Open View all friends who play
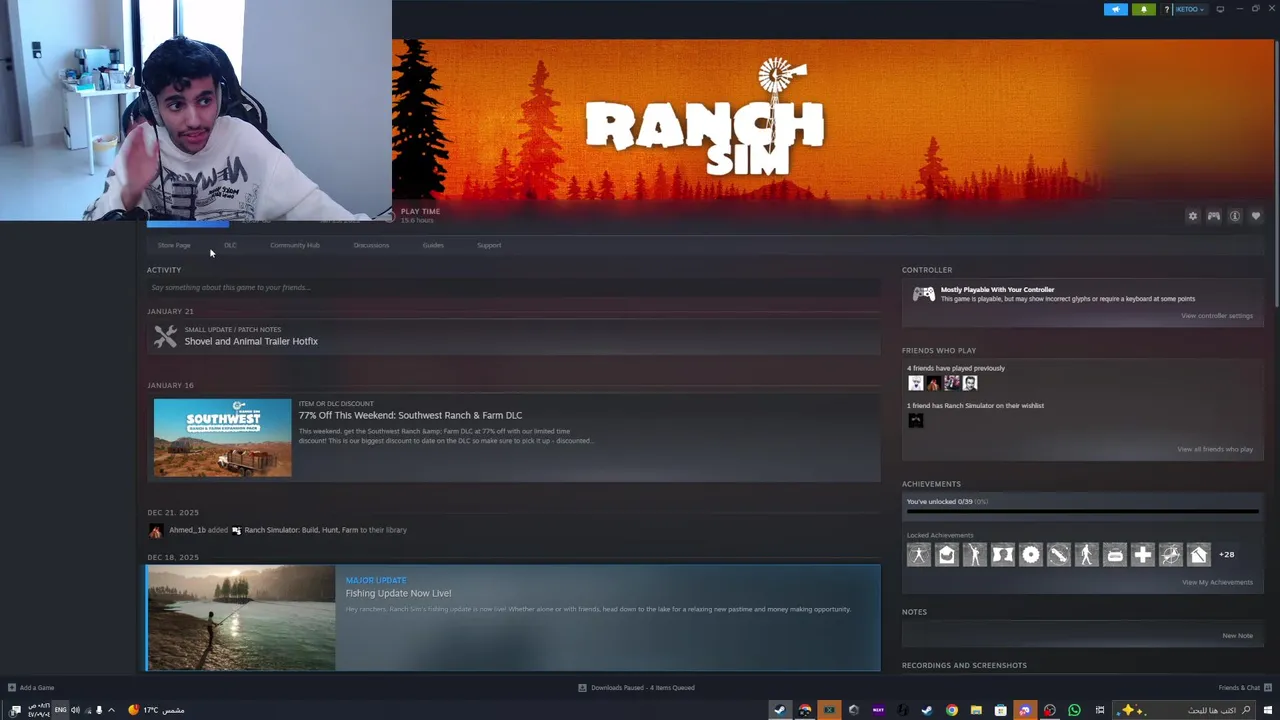Viewport: 1280px width, 720px height. (x=1215, y=449)
